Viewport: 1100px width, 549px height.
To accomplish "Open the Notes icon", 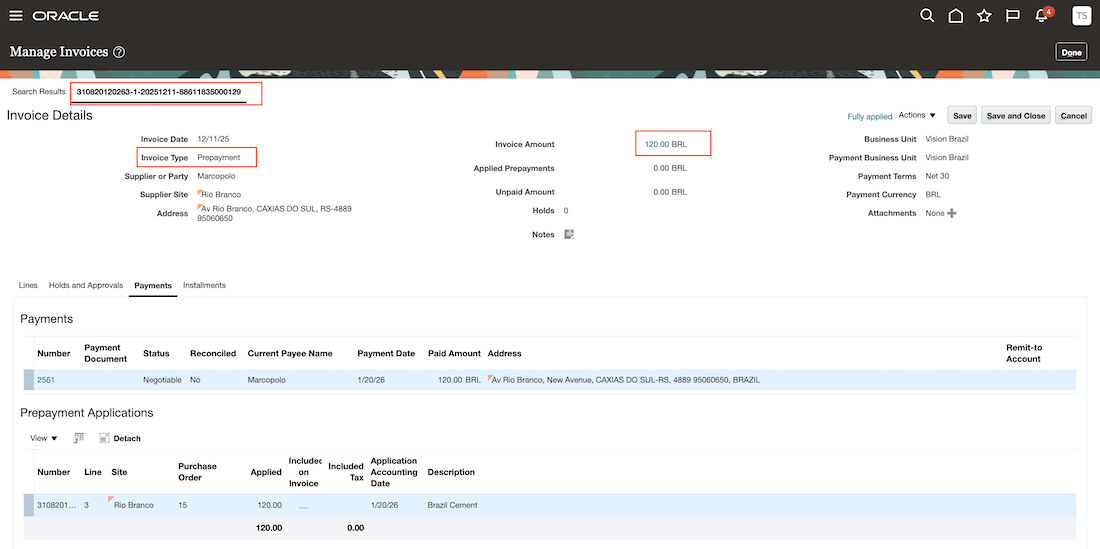I will tap(570, 234).
